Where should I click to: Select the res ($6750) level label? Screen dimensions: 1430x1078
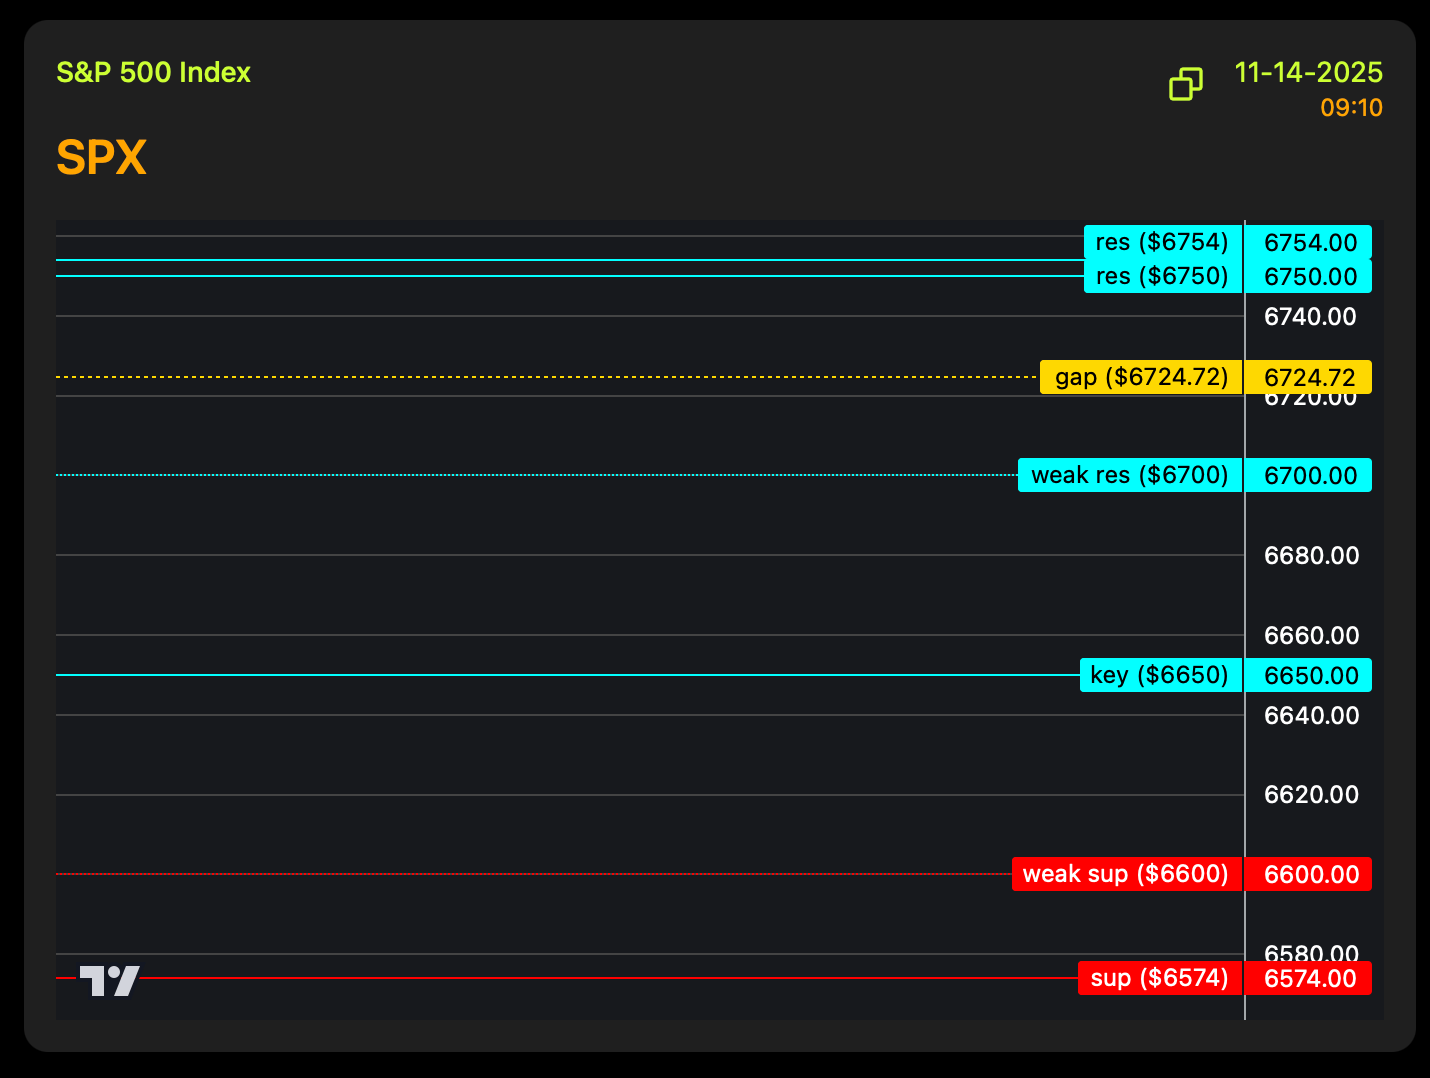click(x=1162, y=276)
